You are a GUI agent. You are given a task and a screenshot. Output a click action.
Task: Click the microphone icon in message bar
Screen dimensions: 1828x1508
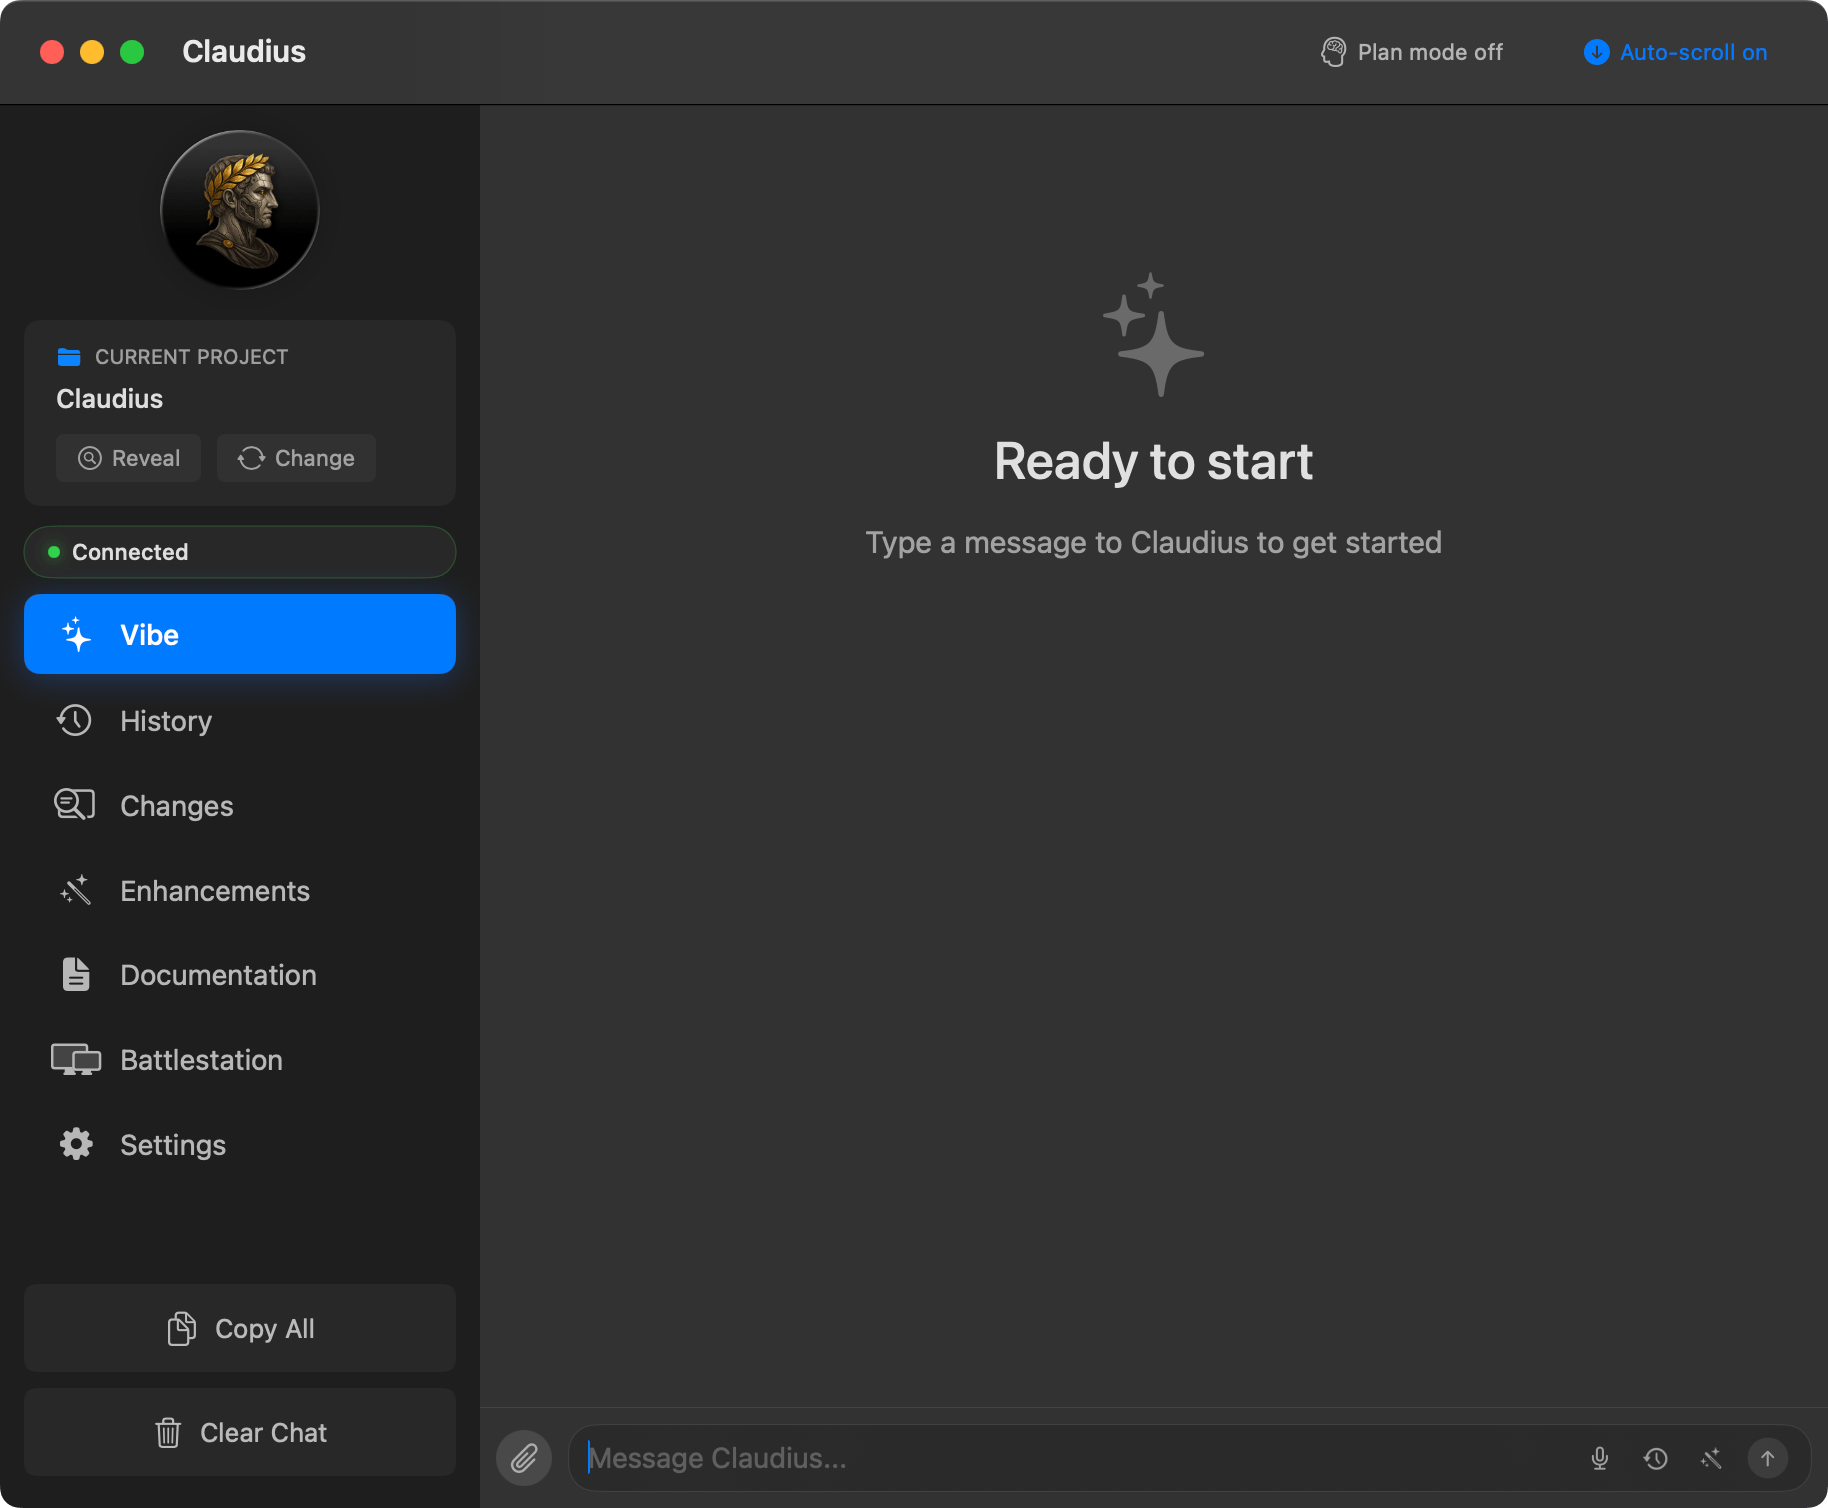pyautogui.click(x=1600, y=1458)
